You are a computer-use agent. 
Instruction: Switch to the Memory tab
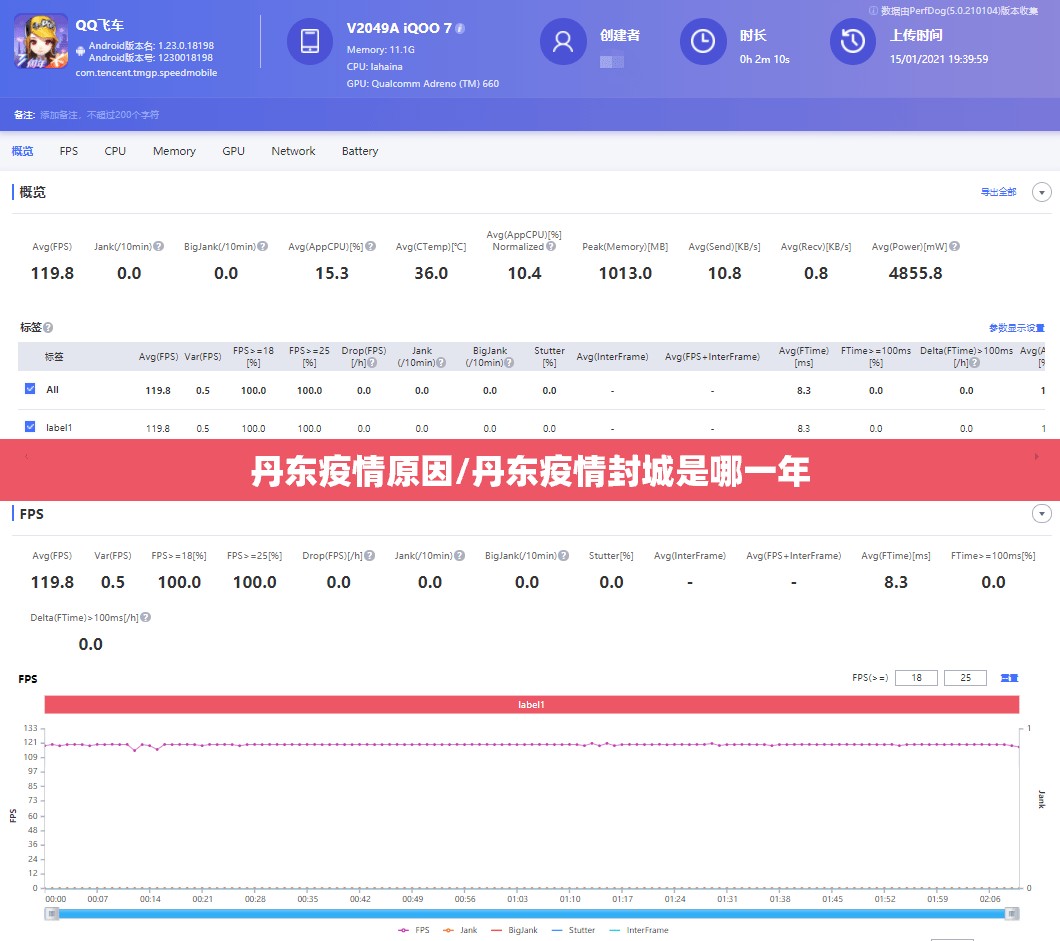(x=174, y=151)
